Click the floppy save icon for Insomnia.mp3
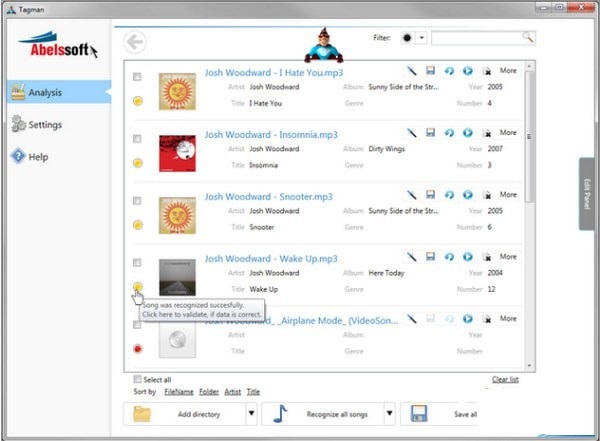 pos(430,132)
